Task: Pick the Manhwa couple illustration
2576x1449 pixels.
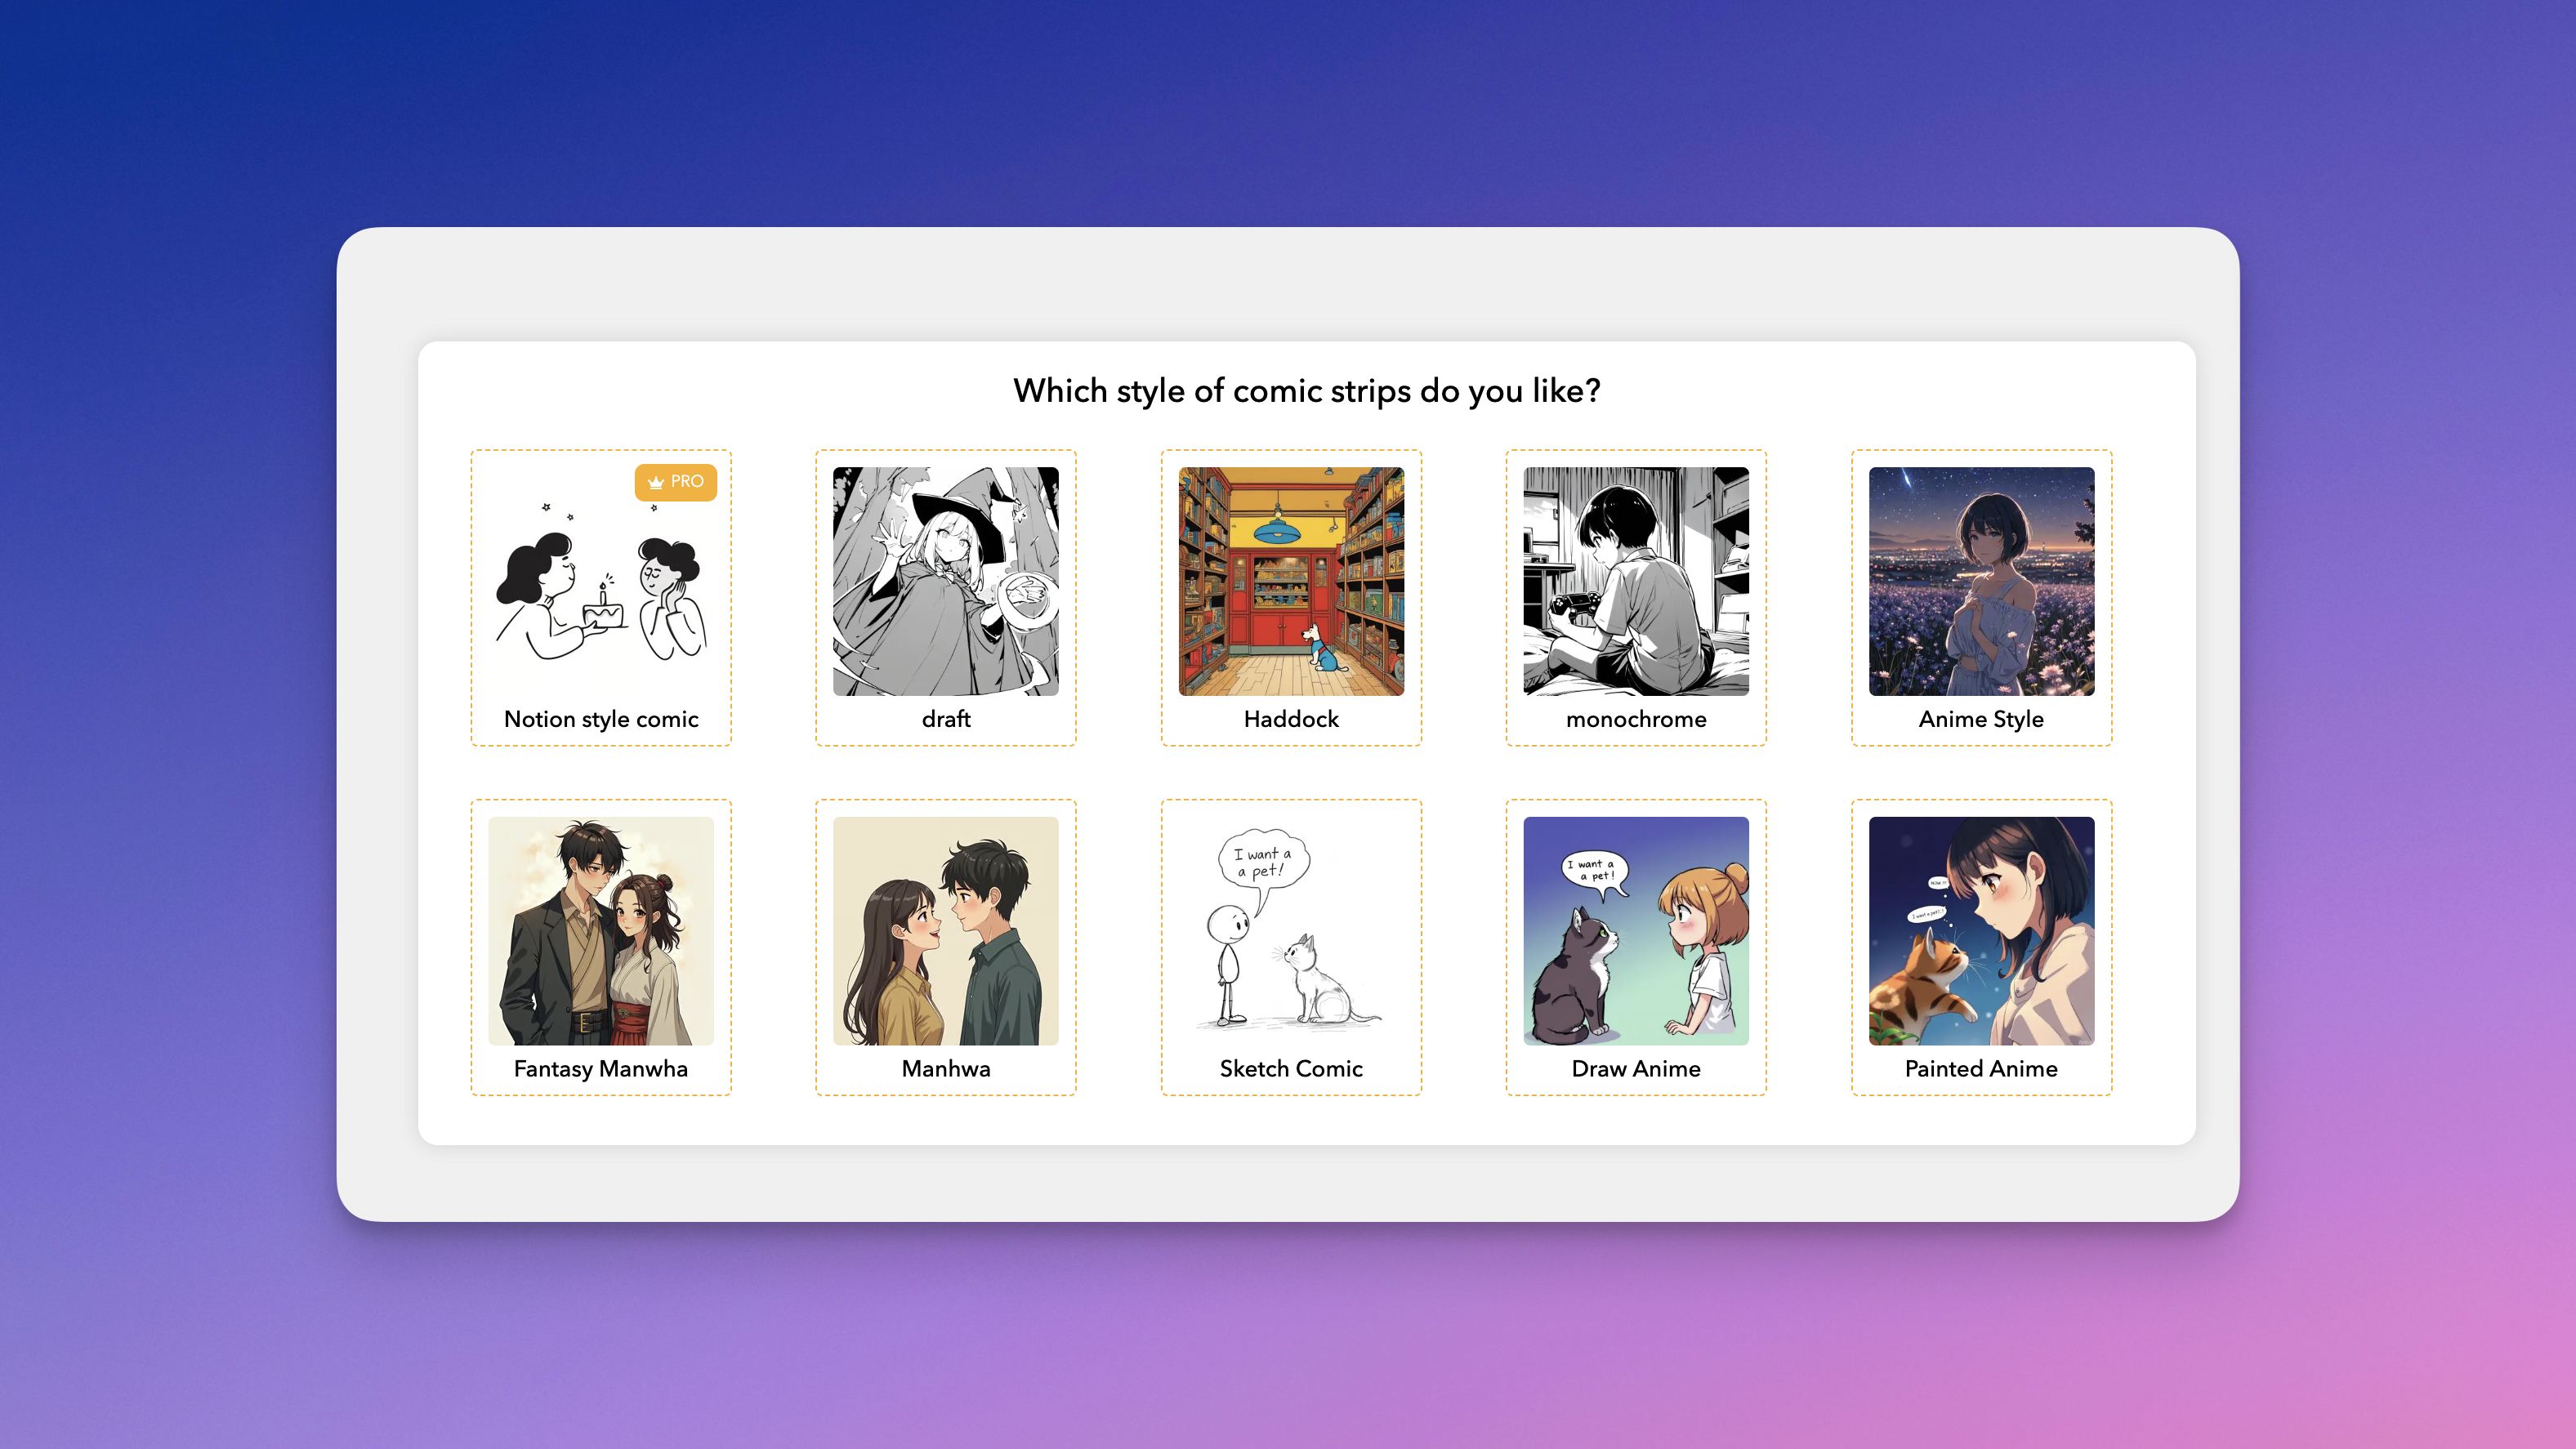Action: [945, 930]
